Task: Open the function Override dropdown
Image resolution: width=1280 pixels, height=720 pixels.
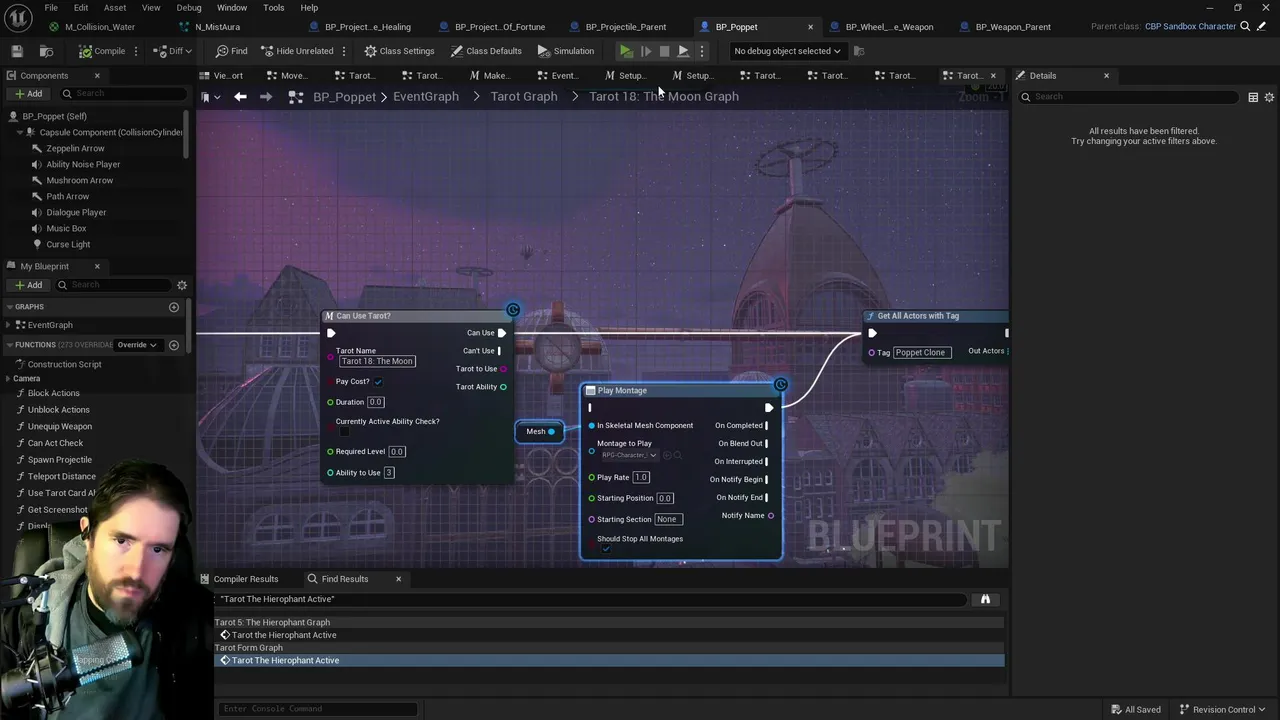Action: point(137,345)
